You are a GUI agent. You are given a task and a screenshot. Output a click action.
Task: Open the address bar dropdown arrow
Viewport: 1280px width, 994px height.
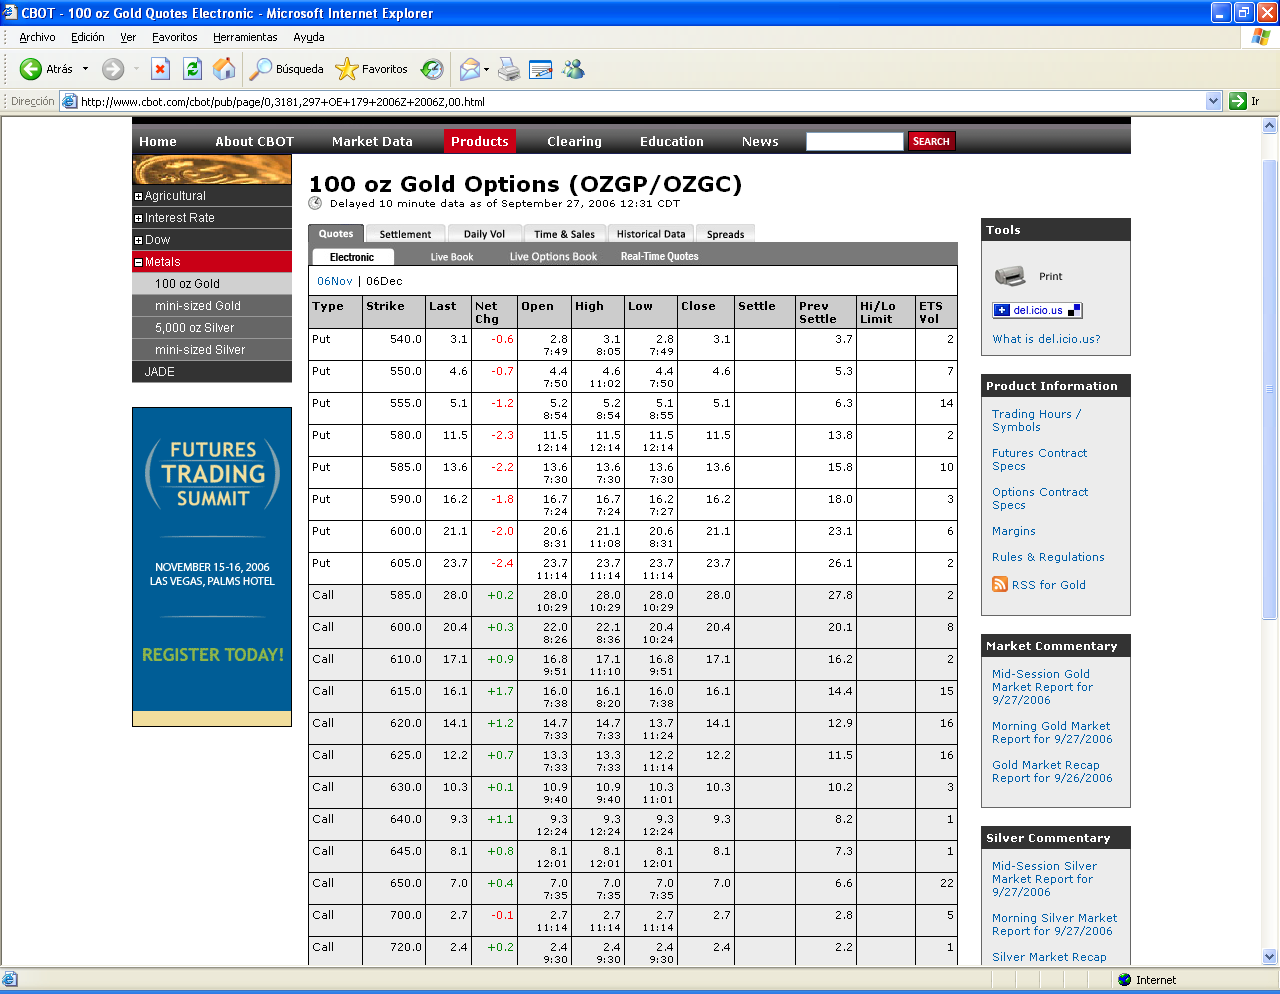click(1214, 101)
